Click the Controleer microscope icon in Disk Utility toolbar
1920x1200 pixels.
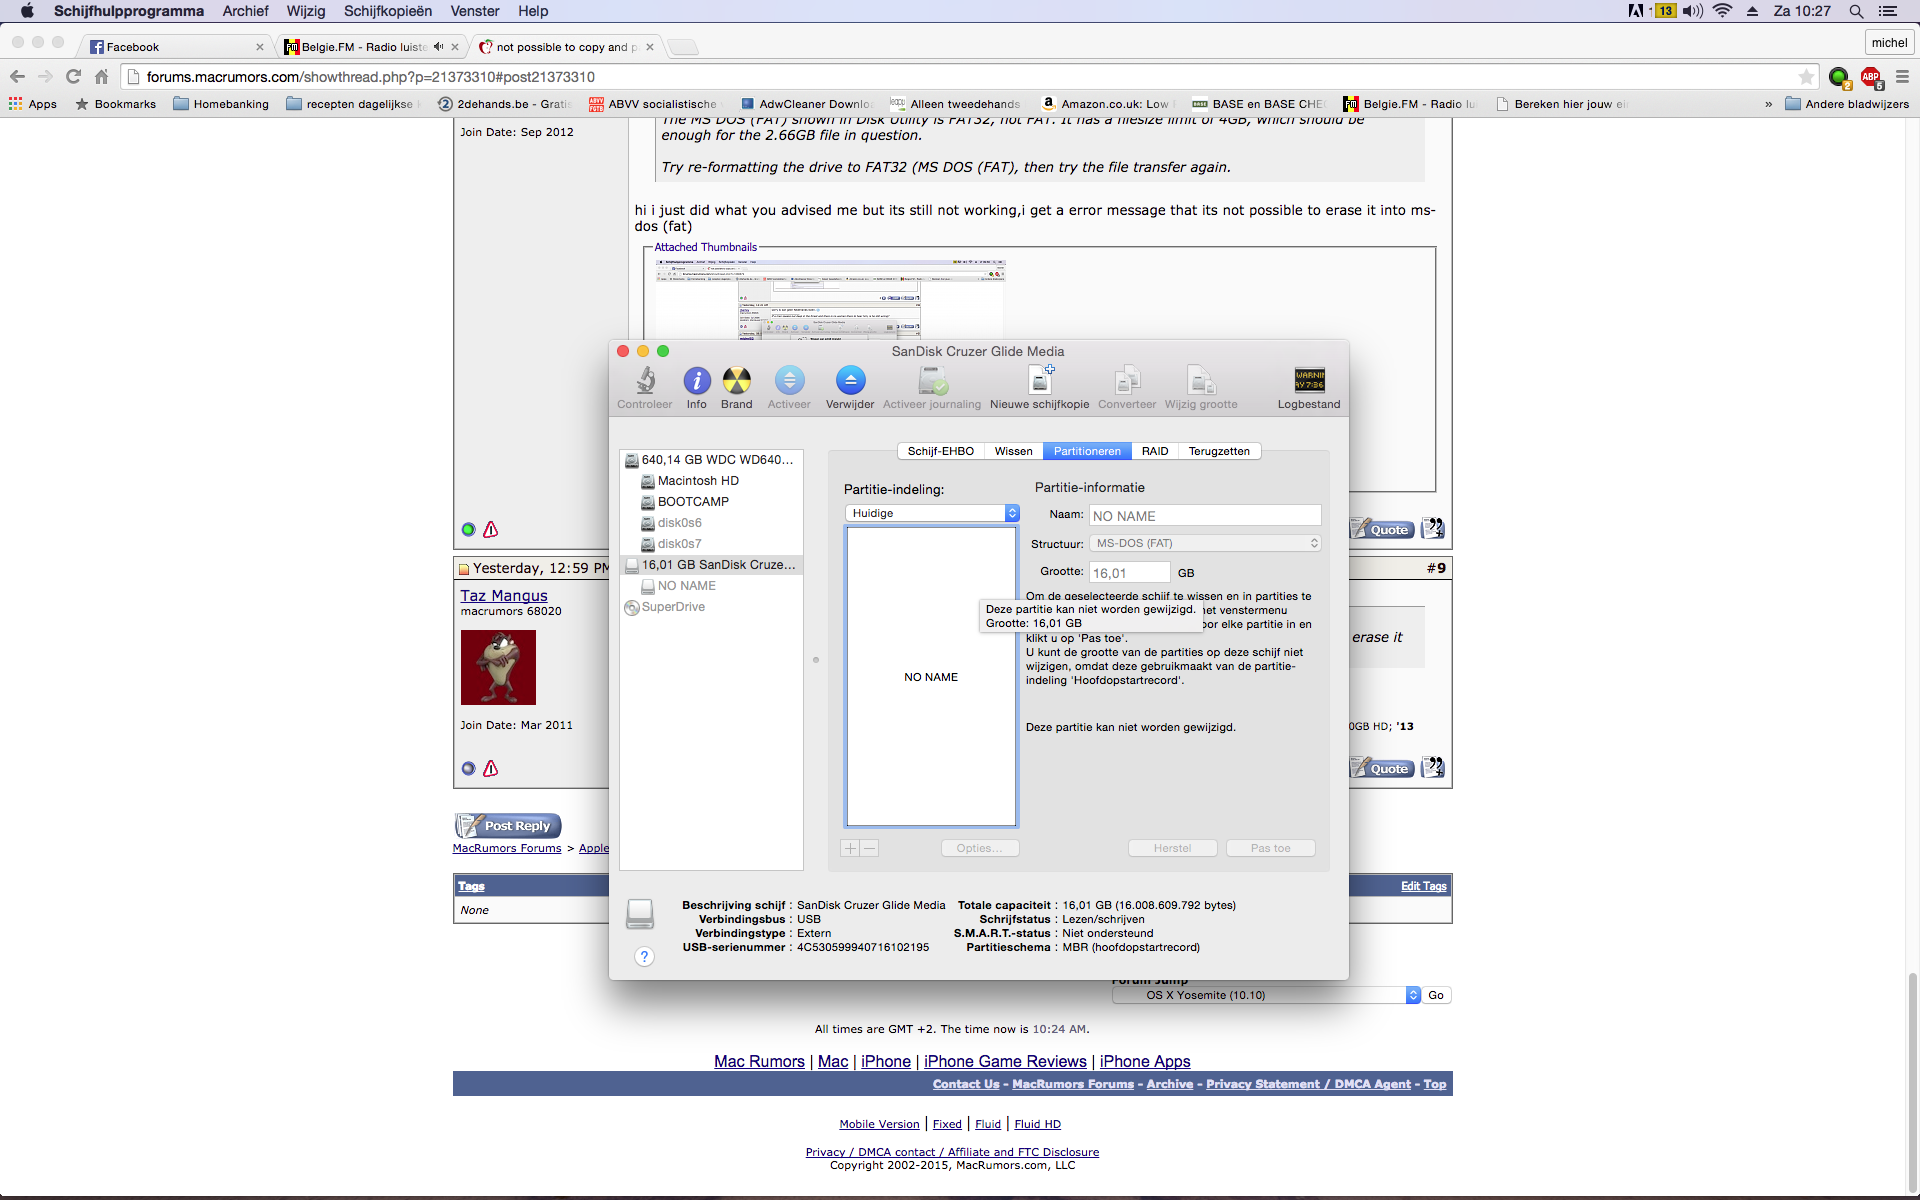point(646,381)
